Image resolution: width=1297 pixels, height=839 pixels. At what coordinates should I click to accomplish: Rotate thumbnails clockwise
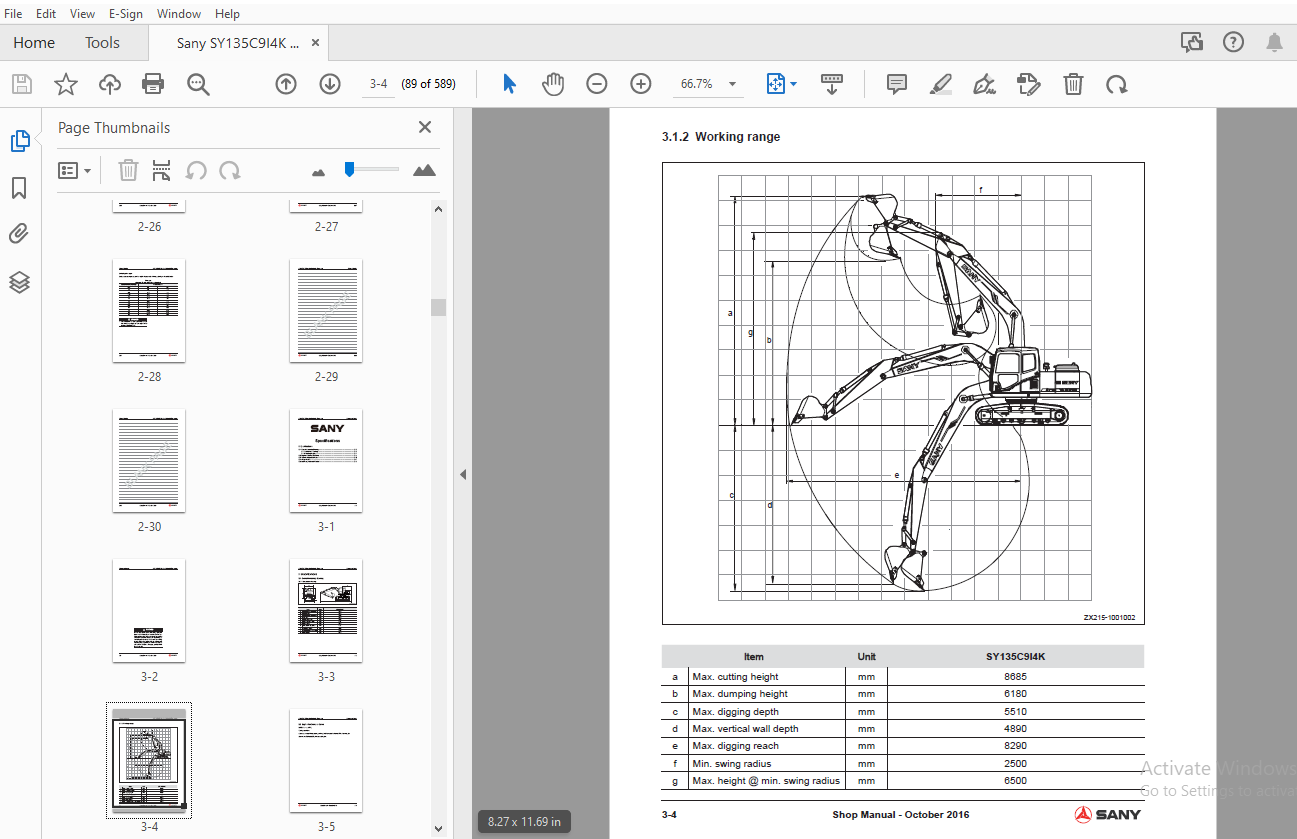(x=230, y=170)
